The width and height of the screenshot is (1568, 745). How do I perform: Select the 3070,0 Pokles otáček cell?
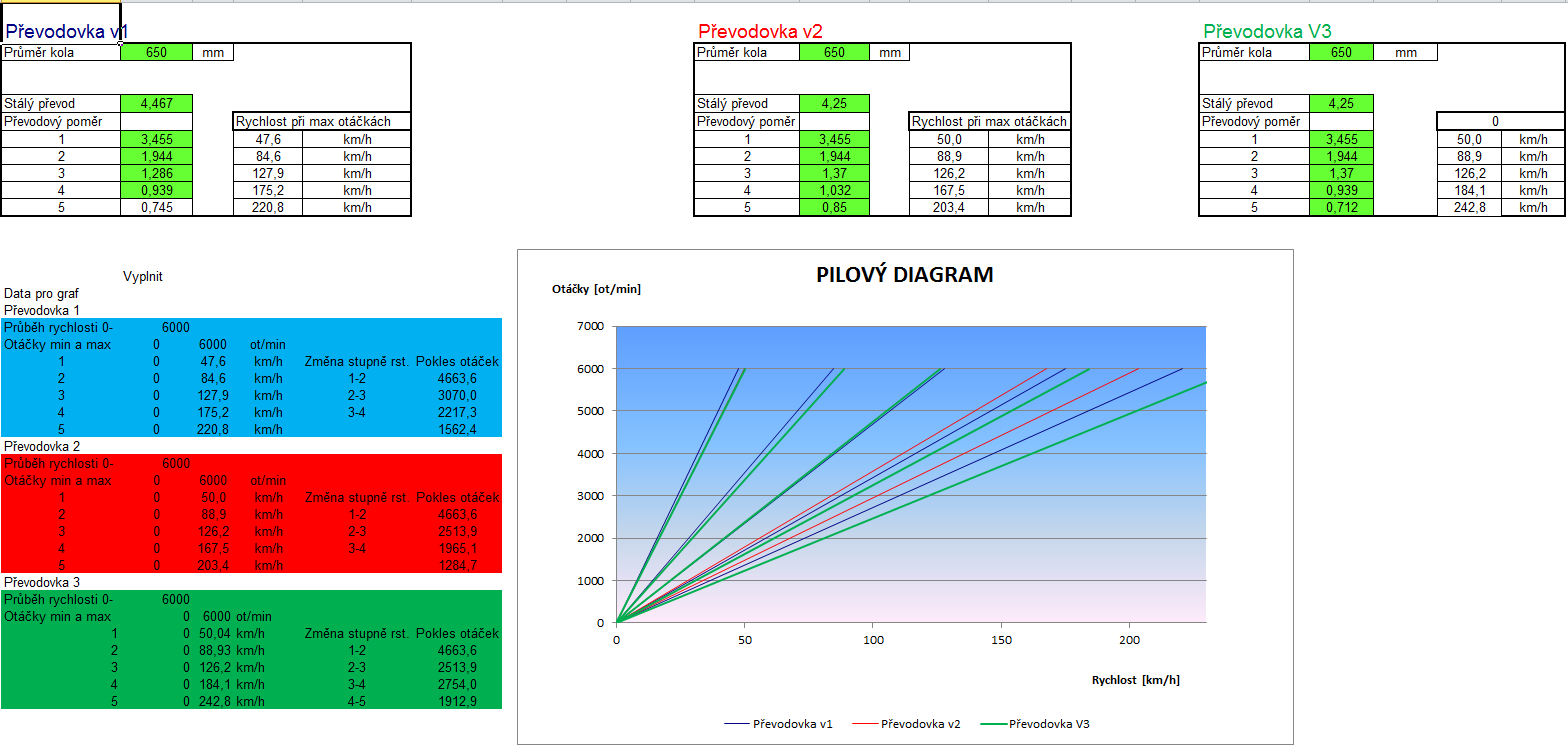click(x=457, y=396)
